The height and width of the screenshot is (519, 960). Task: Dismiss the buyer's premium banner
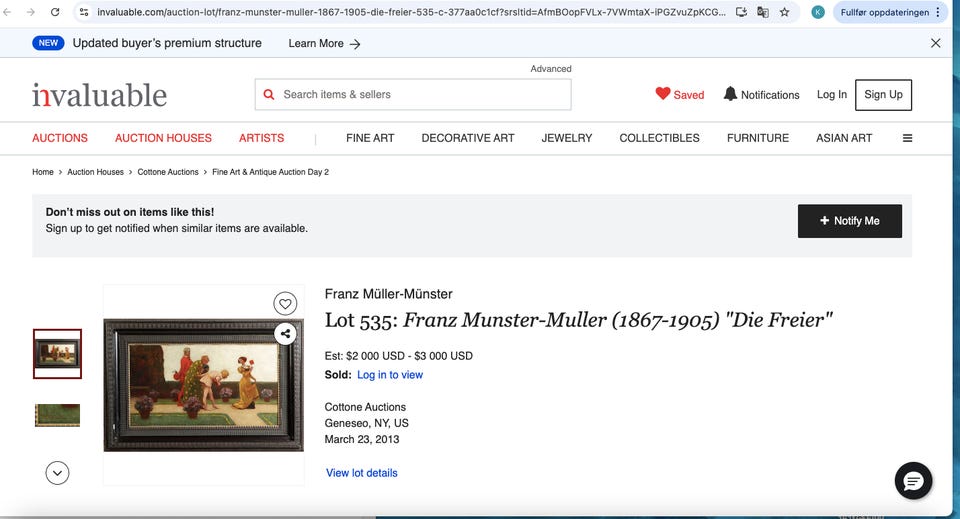tap(936, 43)
